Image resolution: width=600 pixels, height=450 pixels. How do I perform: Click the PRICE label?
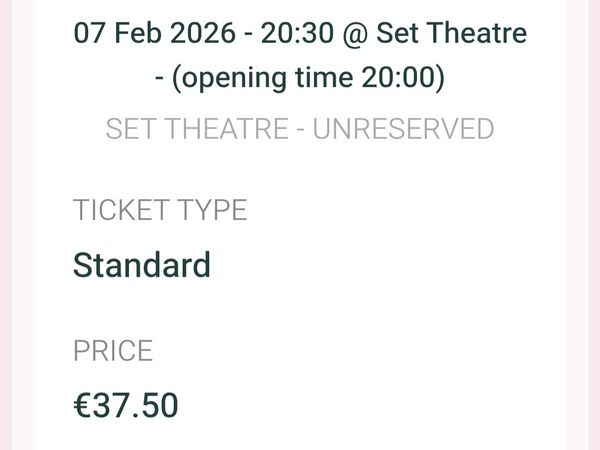[x=113, y=351]
